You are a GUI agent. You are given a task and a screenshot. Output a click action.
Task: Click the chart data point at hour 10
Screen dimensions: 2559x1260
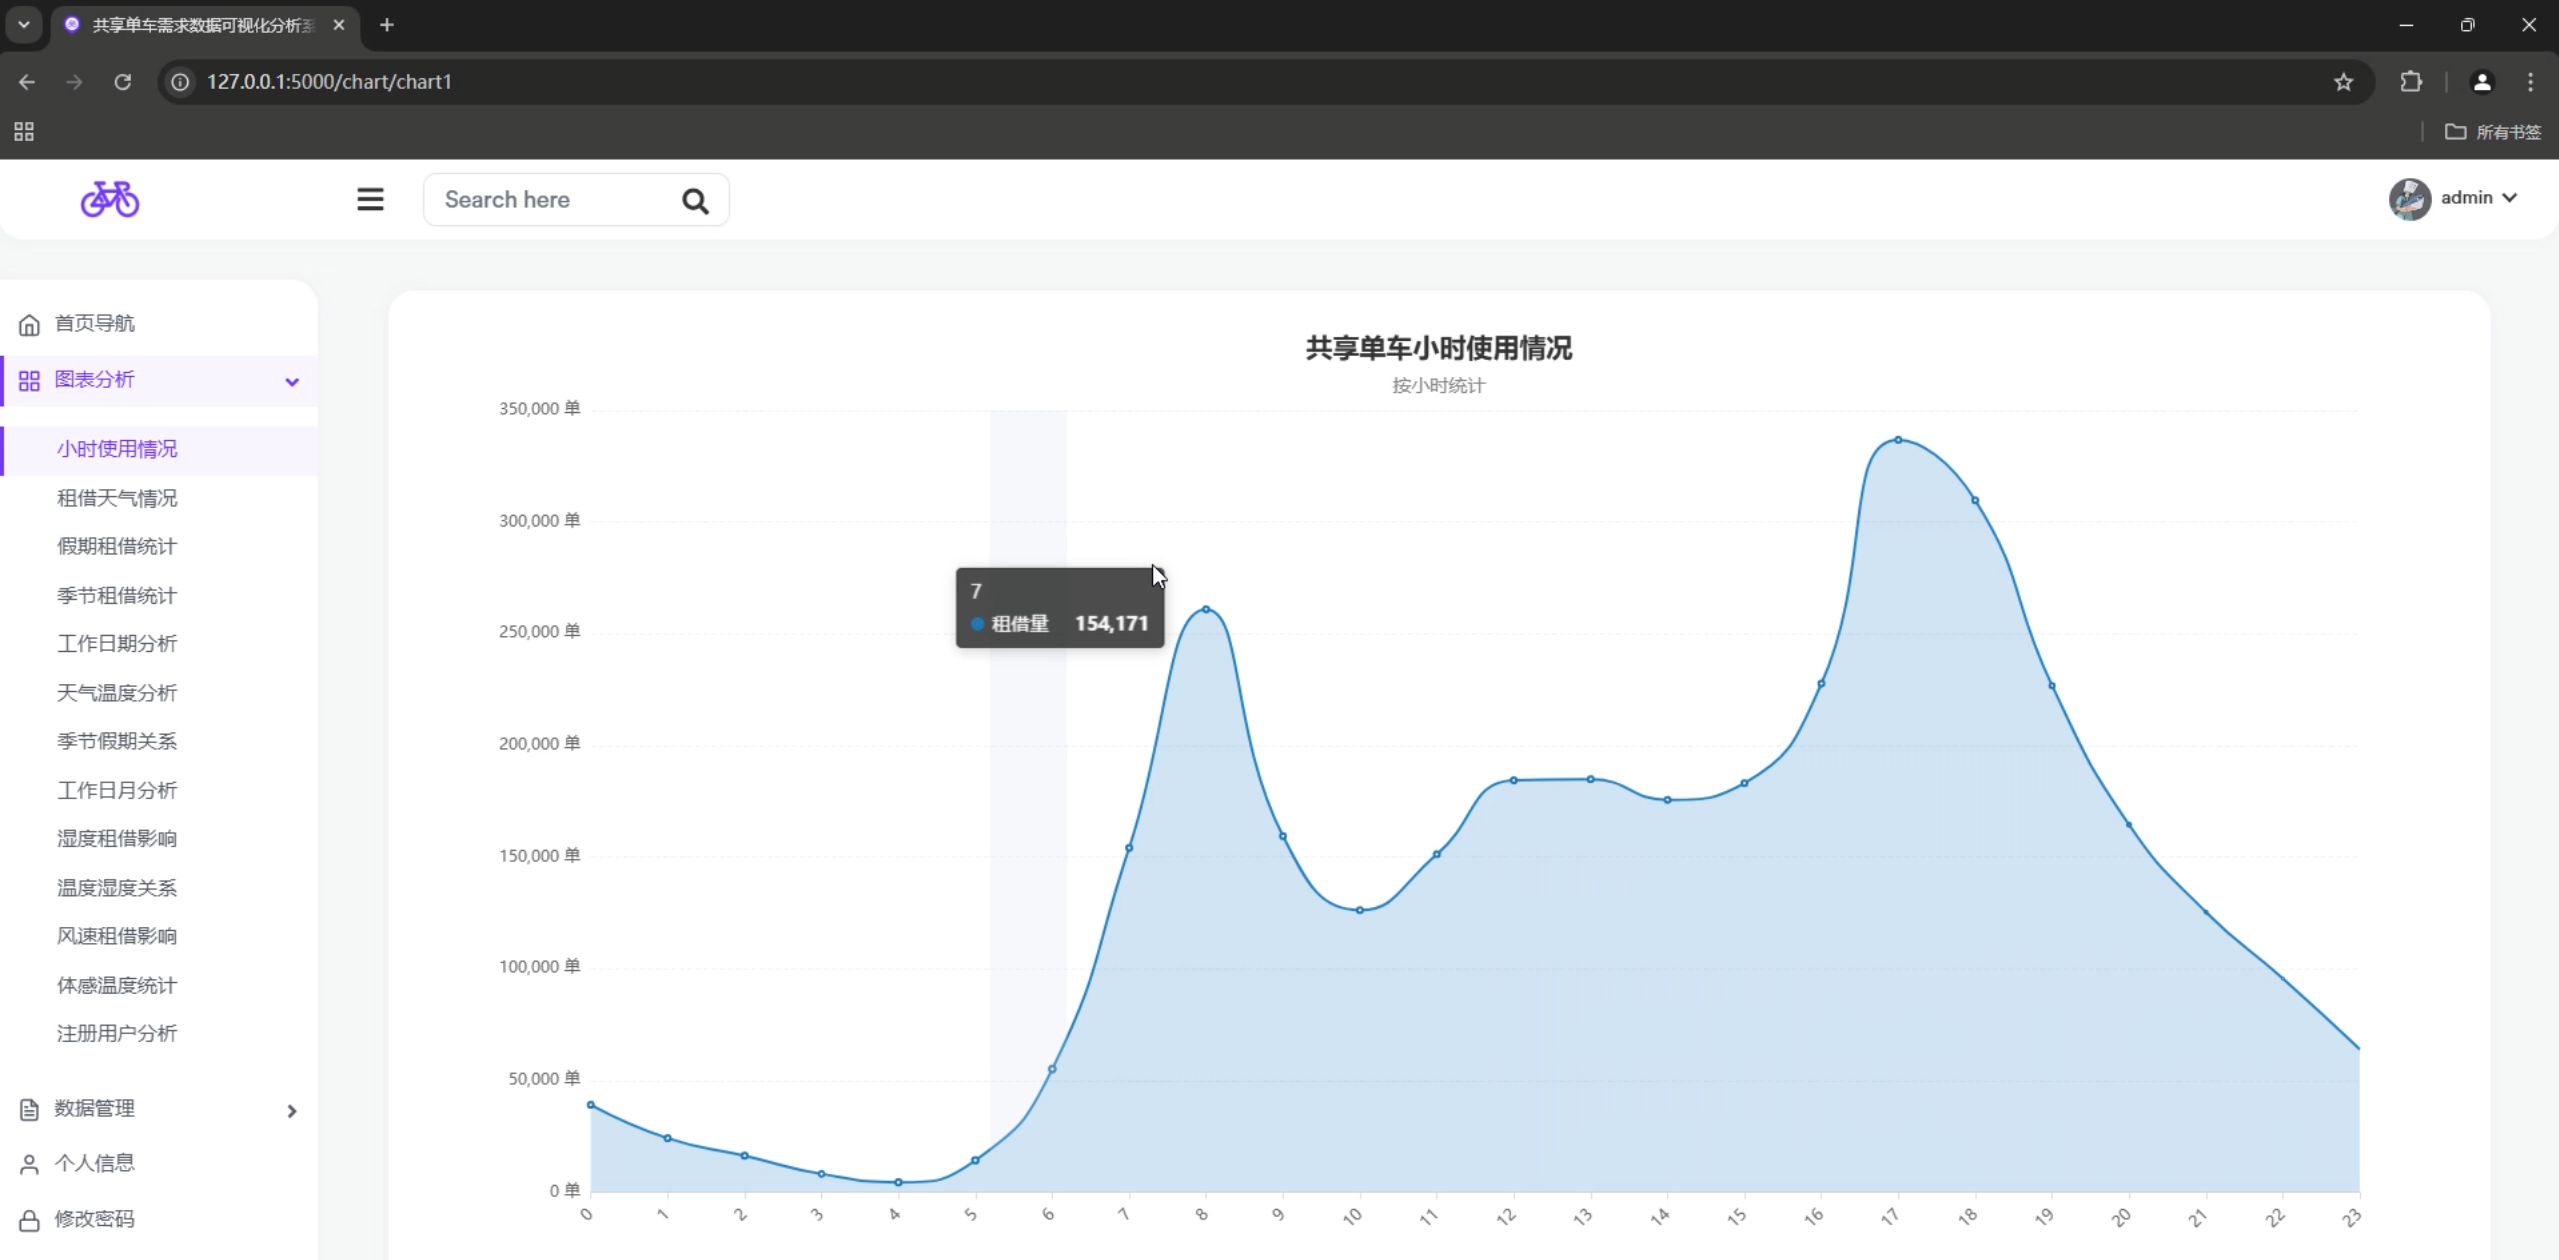point(1360,910)
